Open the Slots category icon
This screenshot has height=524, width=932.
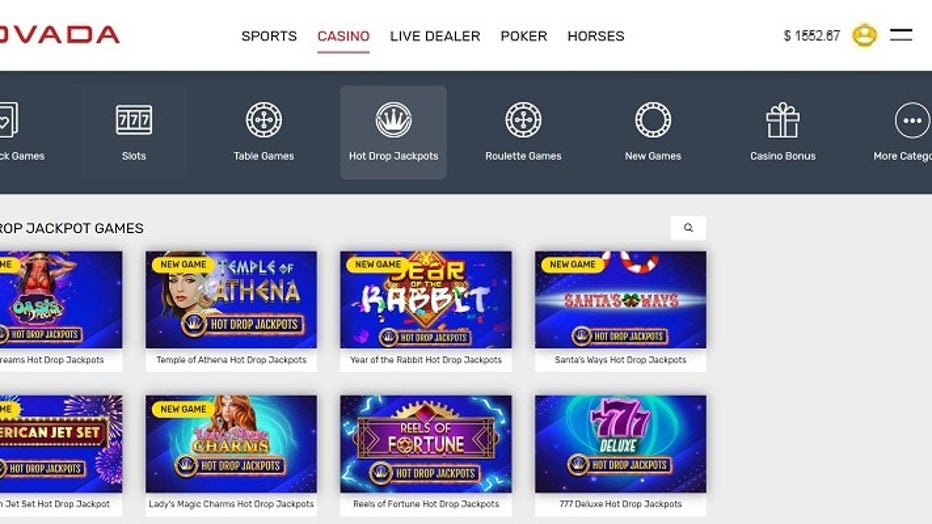pos(134,120)
